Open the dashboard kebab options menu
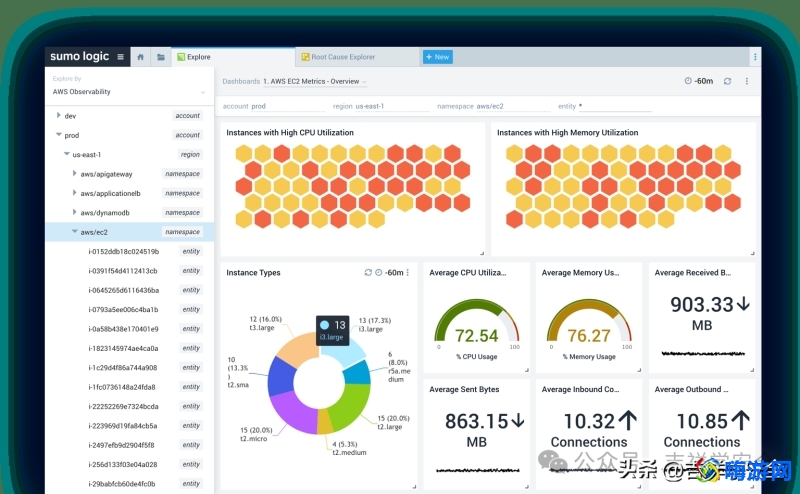 746,81
